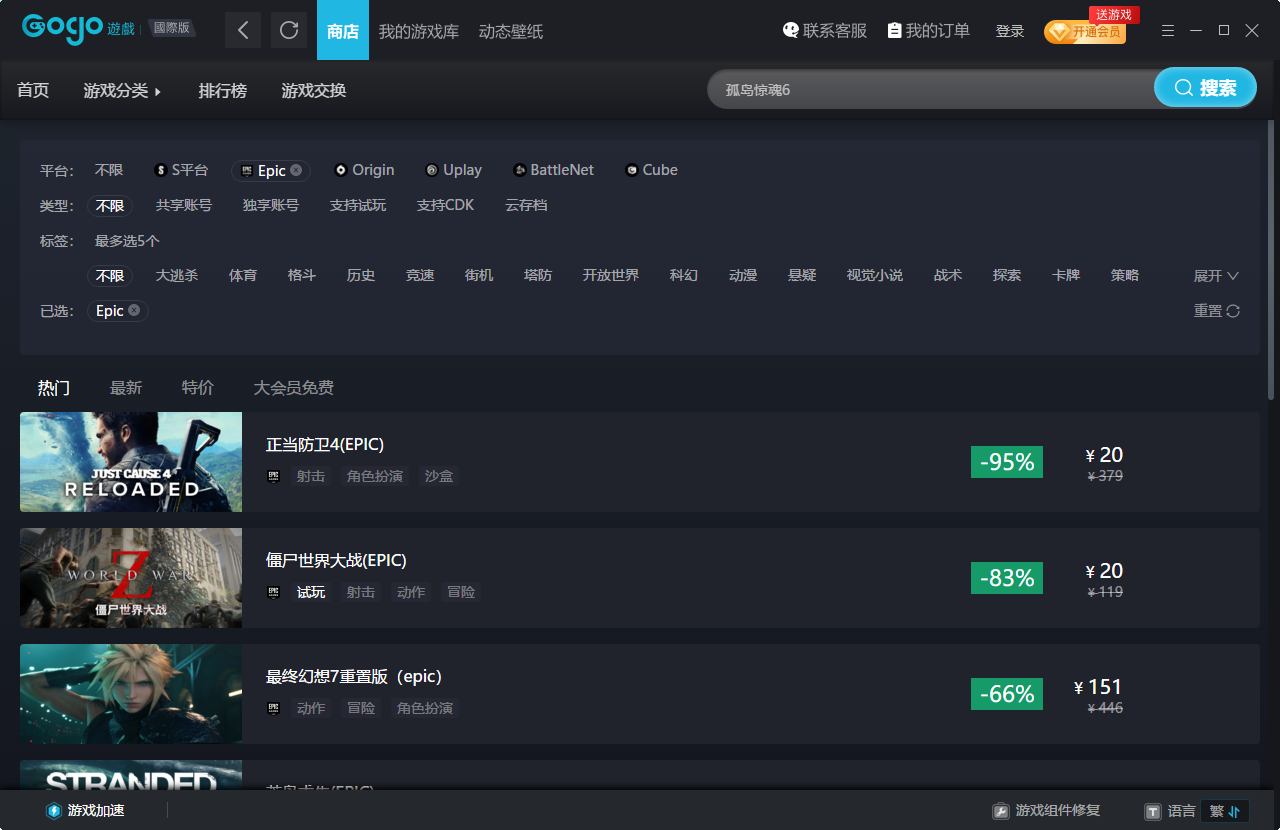Open the 游戏分类 dropdown menu
The height and width of the screenshot is (830, 1280).
(123, 91)
